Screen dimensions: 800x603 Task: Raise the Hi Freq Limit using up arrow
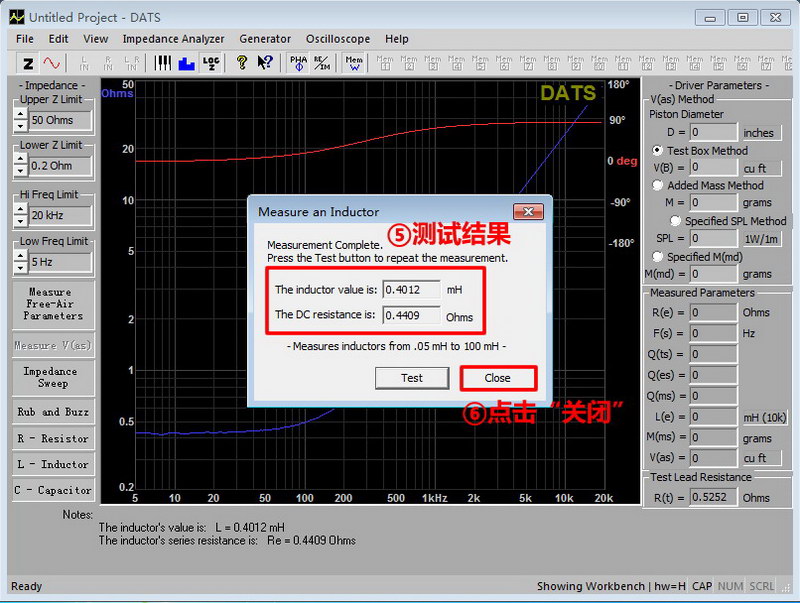[20, 210]
